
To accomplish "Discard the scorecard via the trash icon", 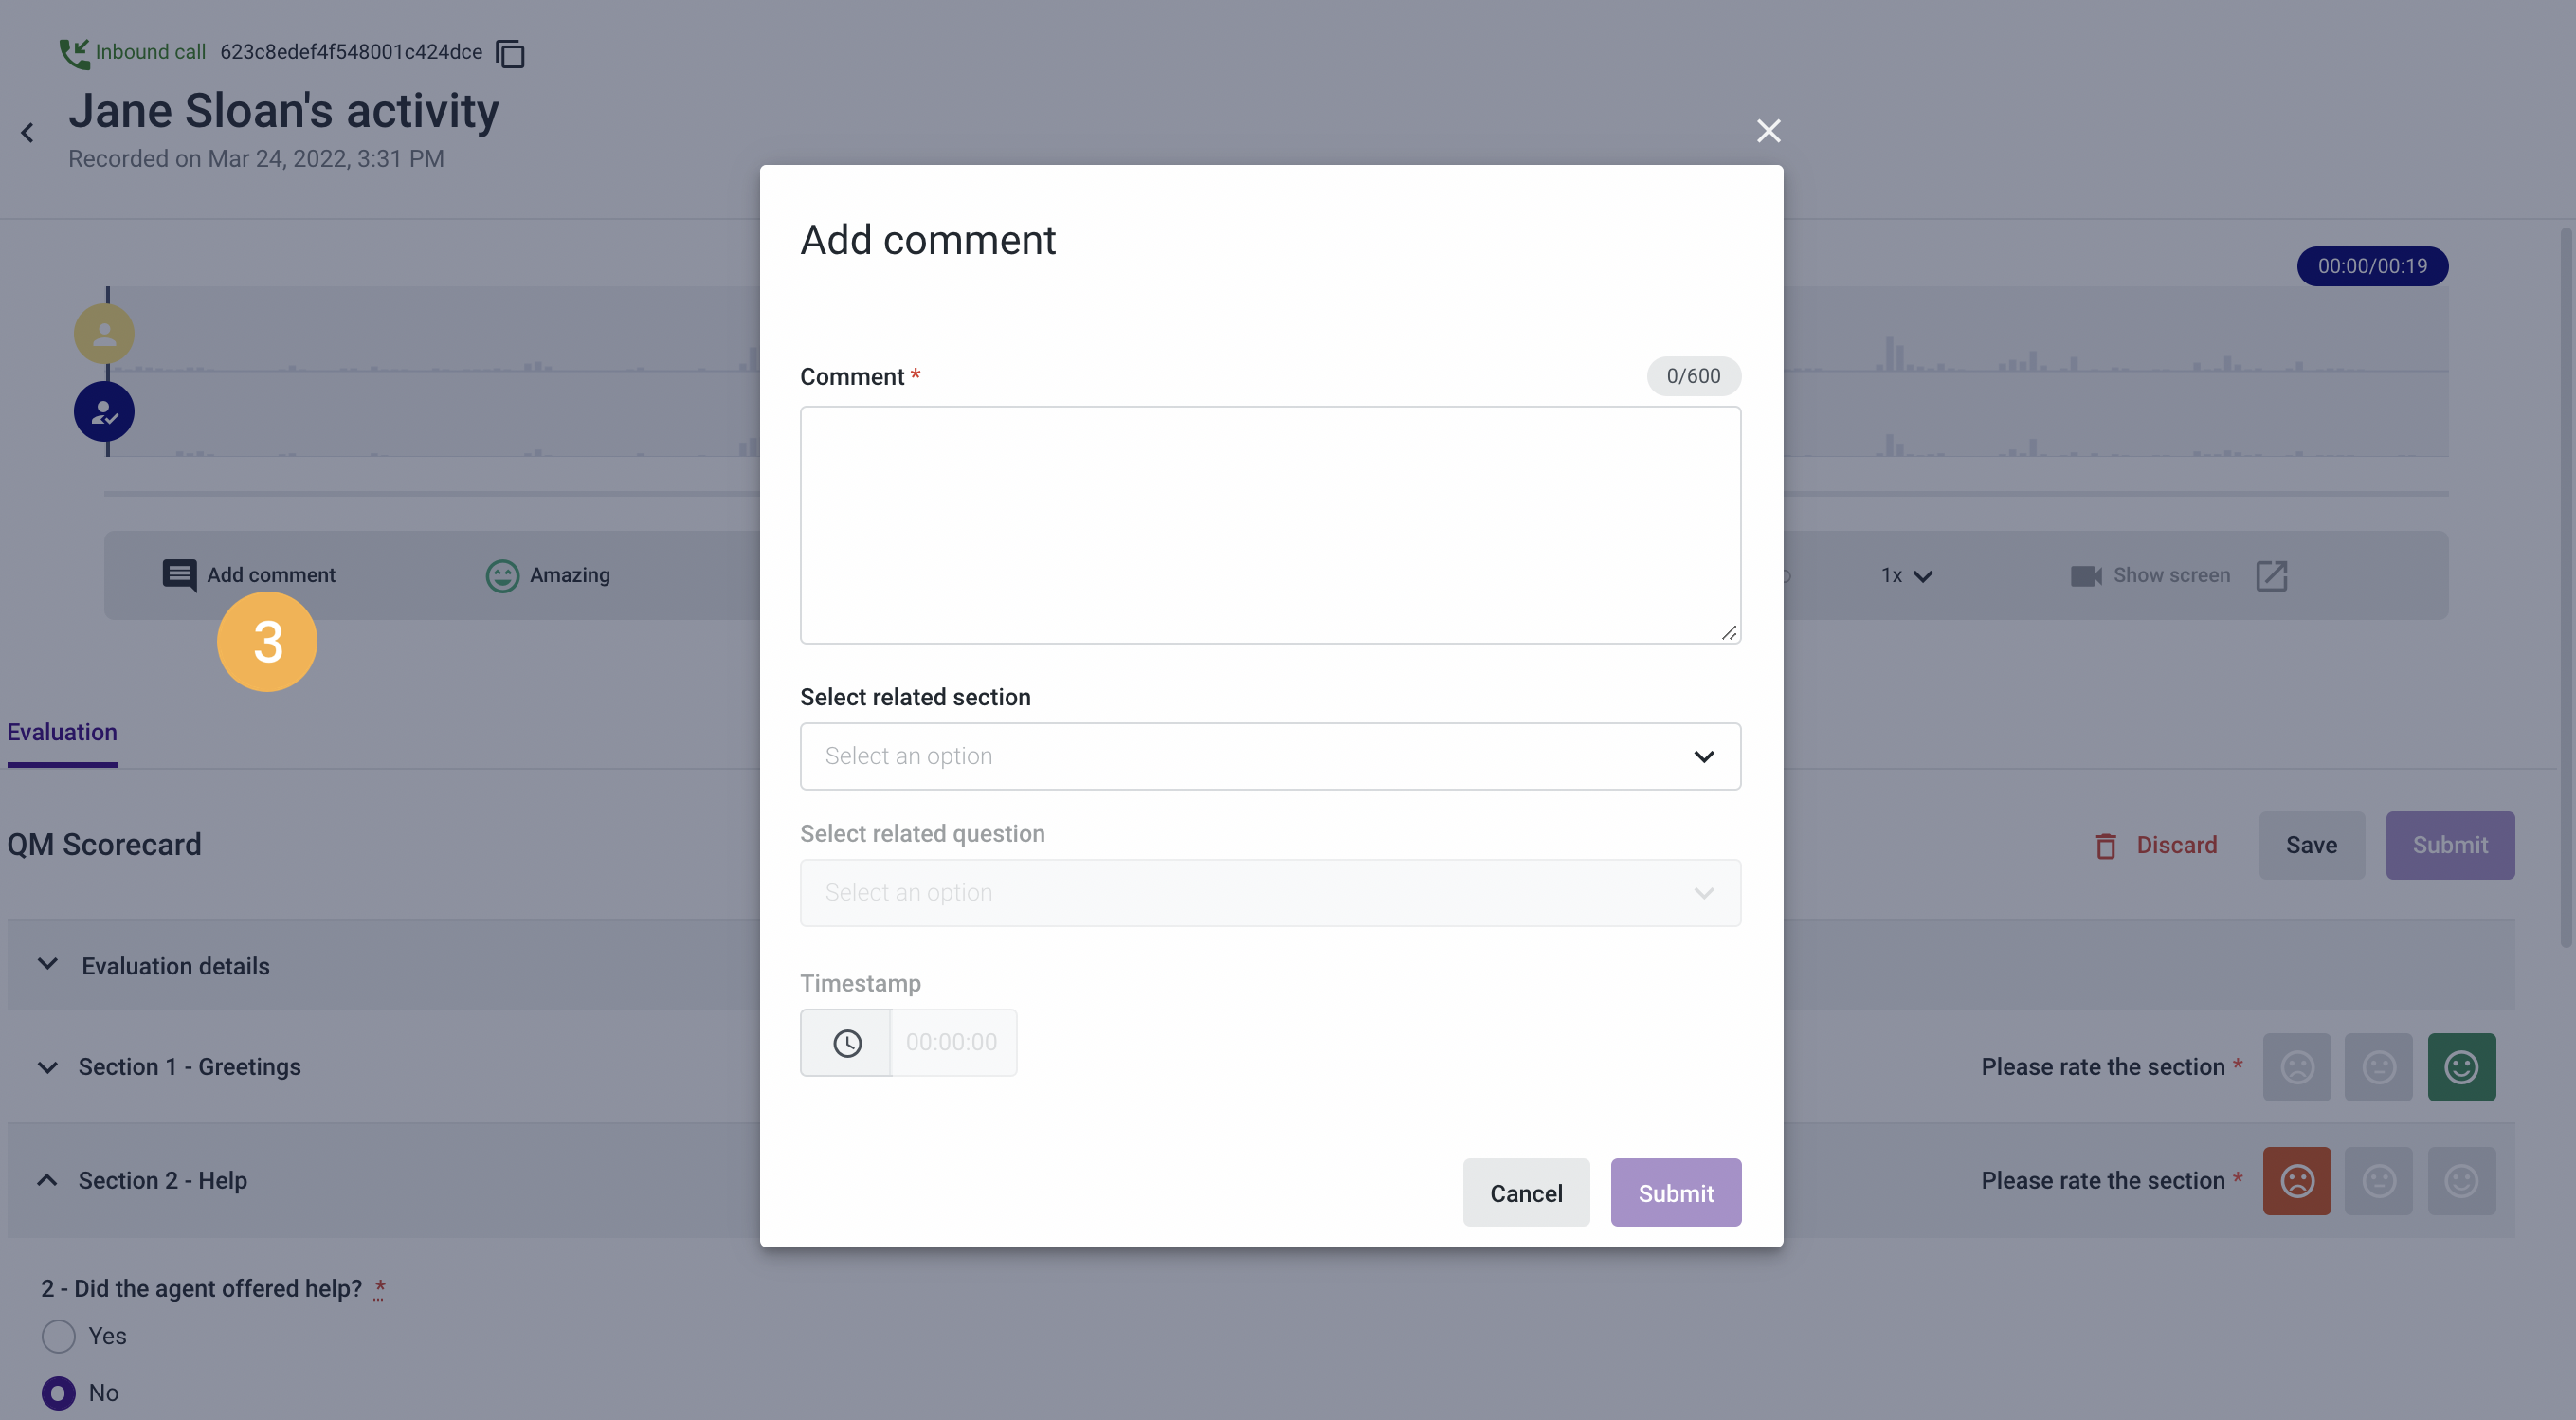I will [x=2107, y=845].
